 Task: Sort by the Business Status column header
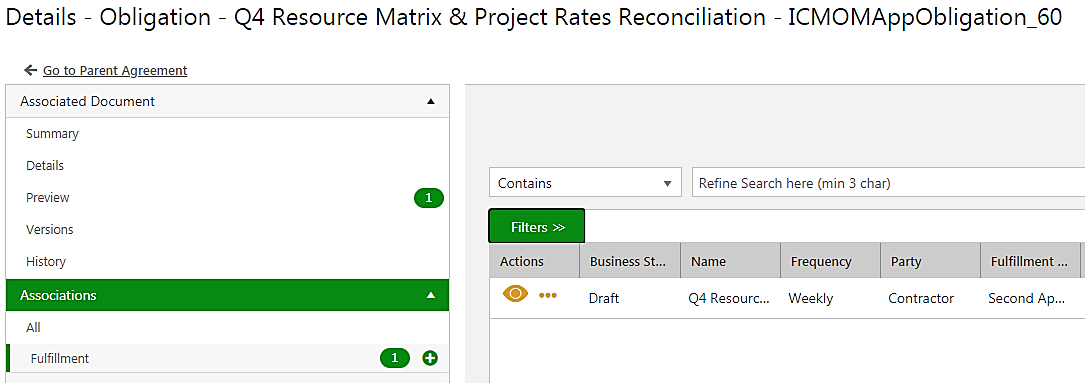(x=630, y=261)
